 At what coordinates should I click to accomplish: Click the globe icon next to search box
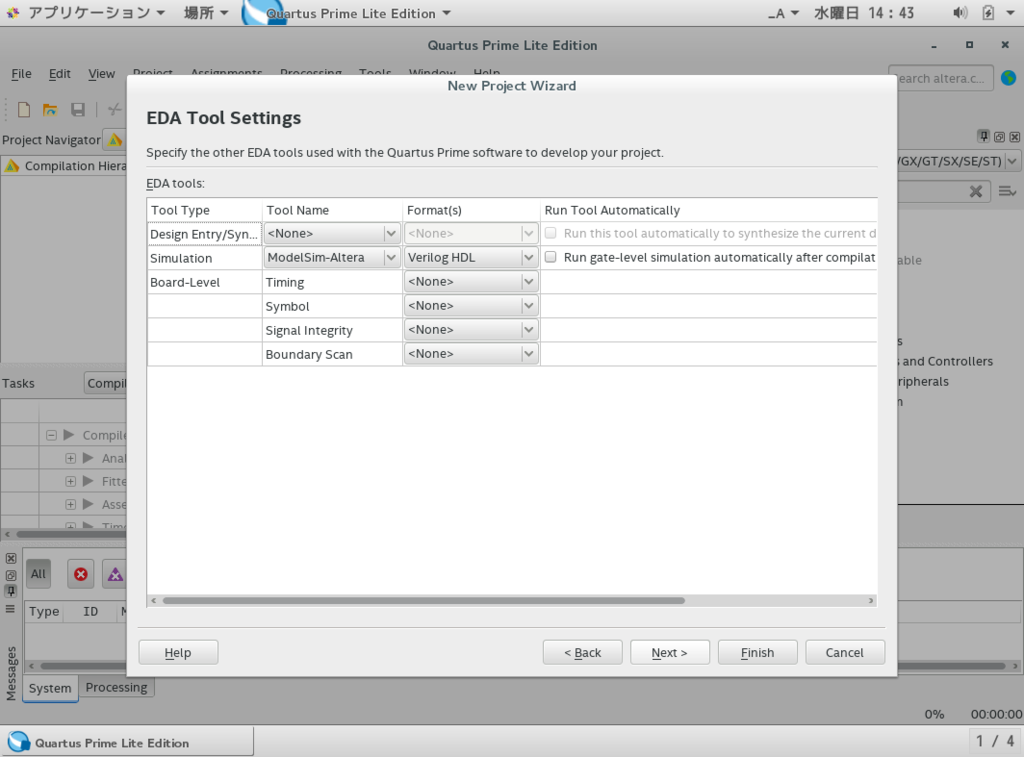[1008, 78]
